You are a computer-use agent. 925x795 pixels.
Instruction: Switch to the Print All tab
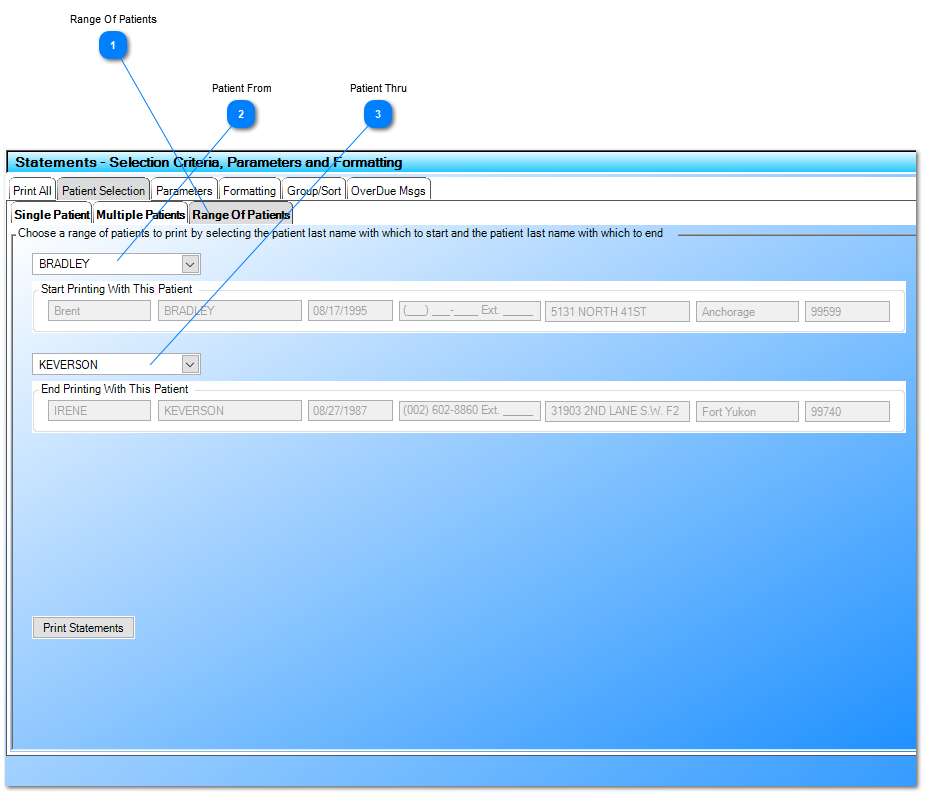pyautogui.click(x=31, y=189)
